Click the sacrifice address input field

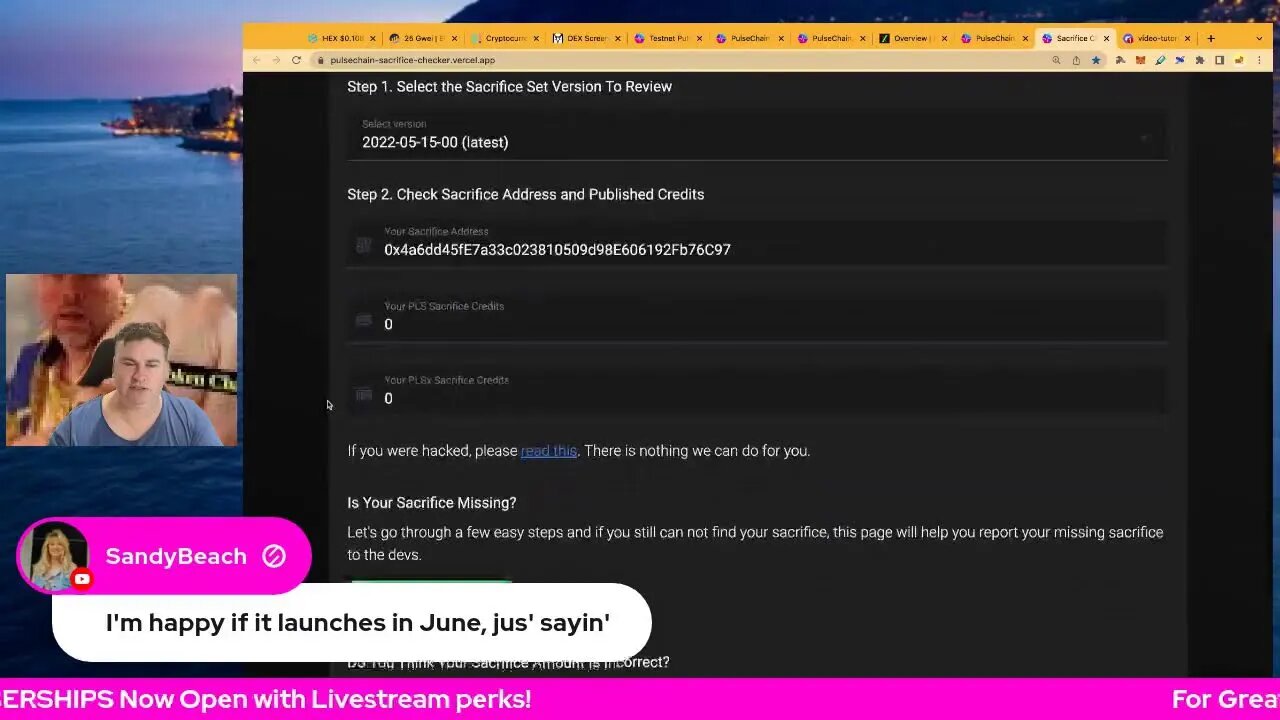coord(757,242)
